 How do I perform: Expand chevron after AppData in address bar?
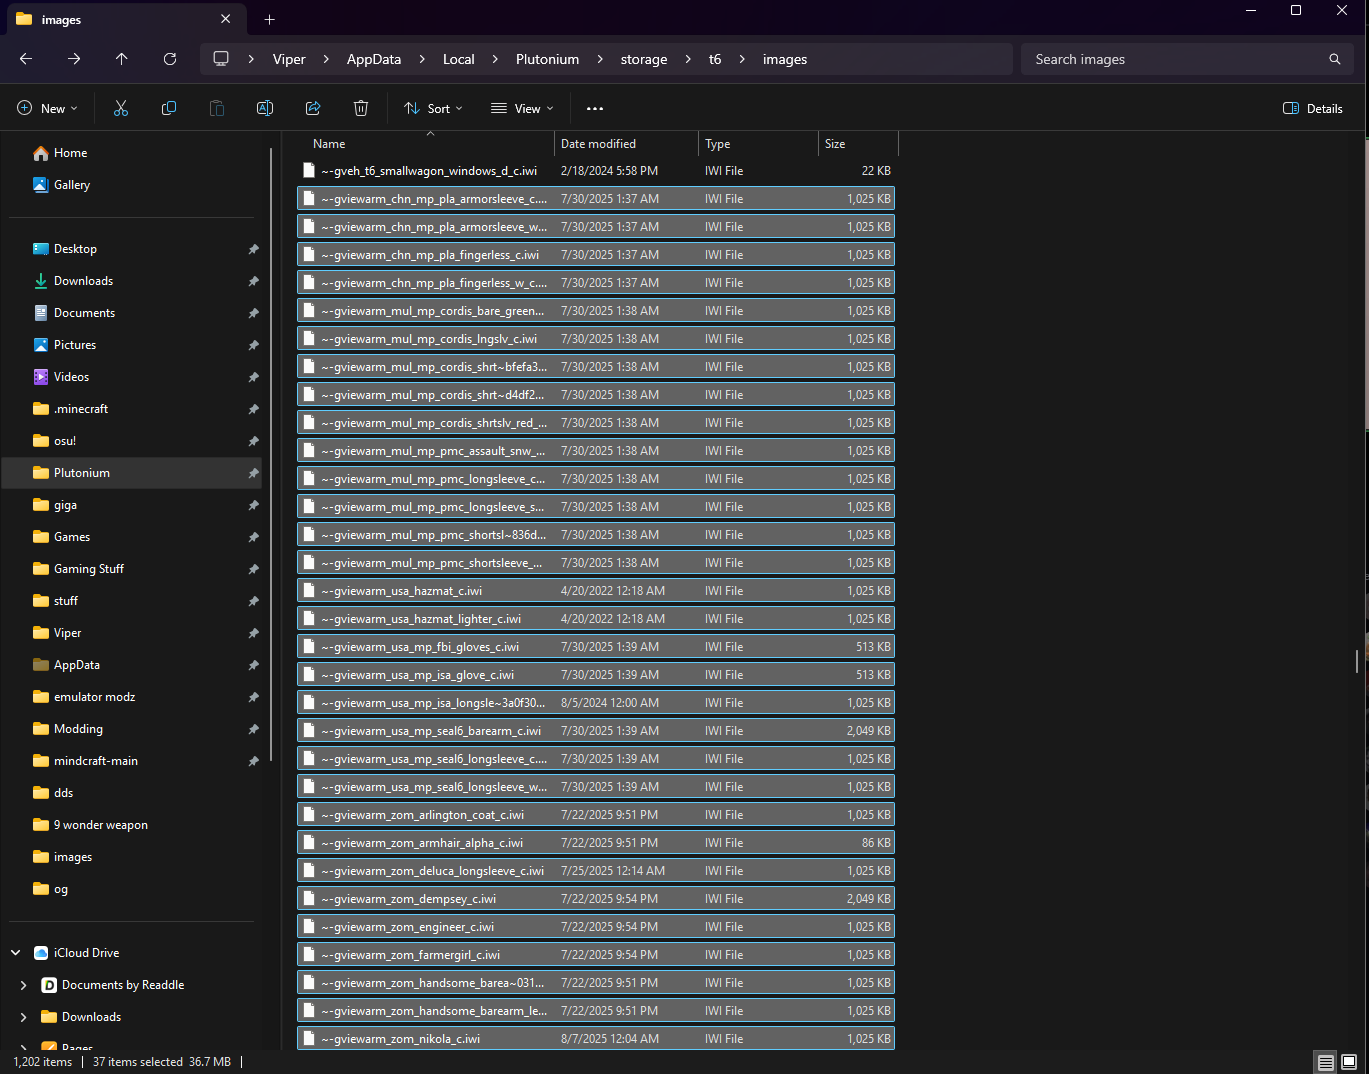[422, 59]
